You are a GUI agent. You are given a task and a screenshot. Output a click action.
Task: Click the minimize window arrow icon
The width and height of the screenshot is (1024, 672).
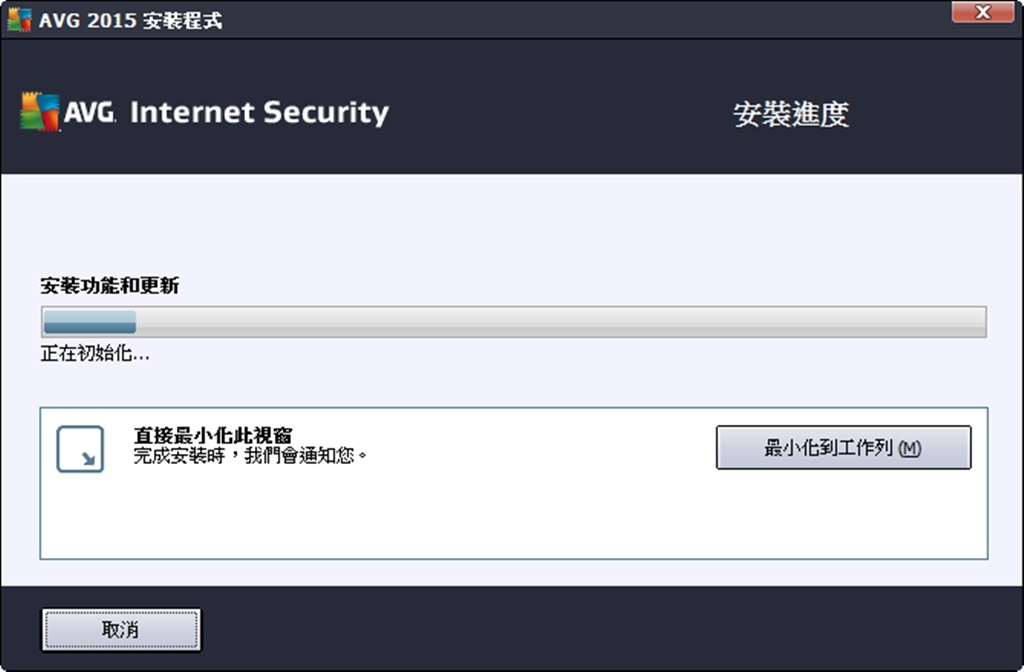80,449
